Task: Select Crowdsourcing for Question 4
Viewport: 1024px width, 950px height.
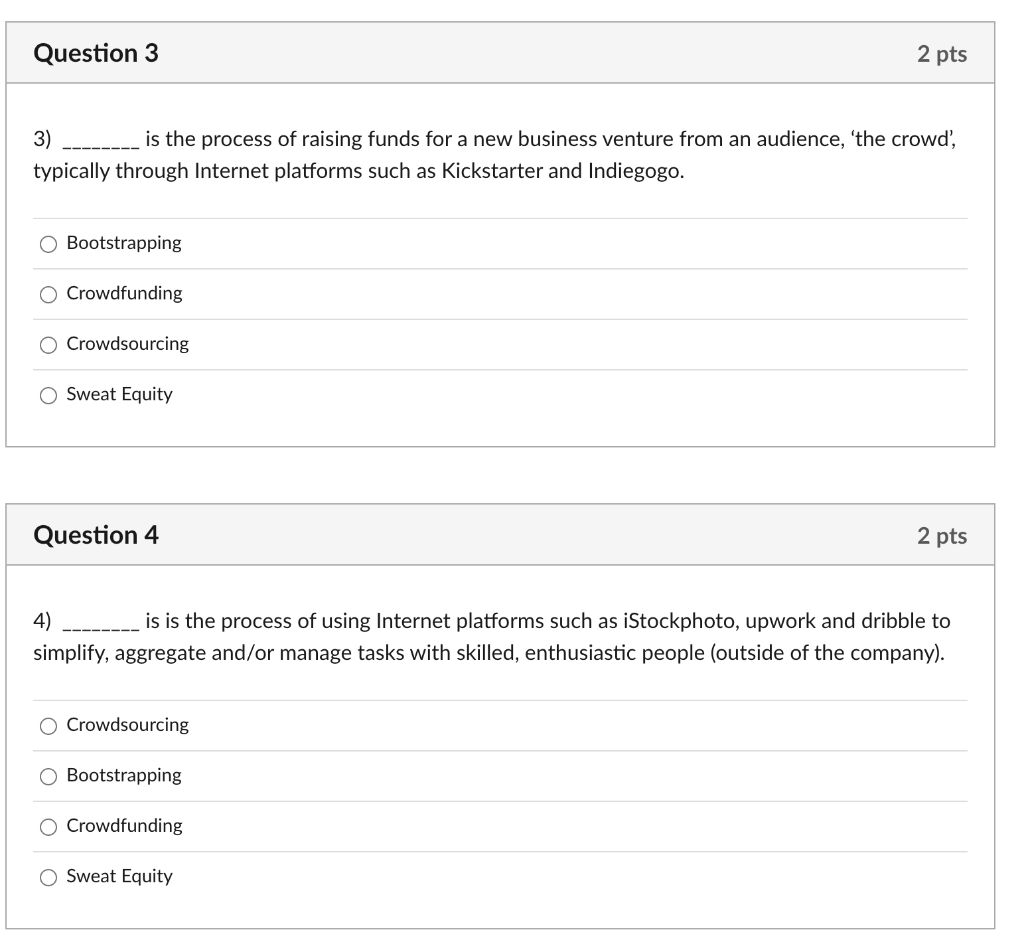Action: point(47,725)
